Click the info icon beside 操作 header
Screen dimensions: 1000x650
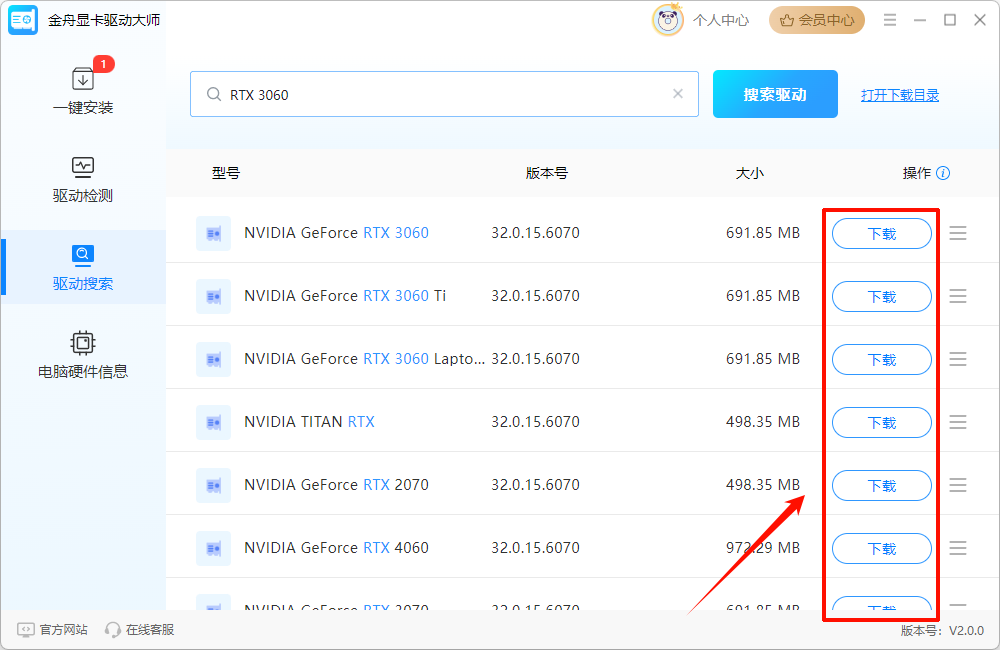click(943, 173)
